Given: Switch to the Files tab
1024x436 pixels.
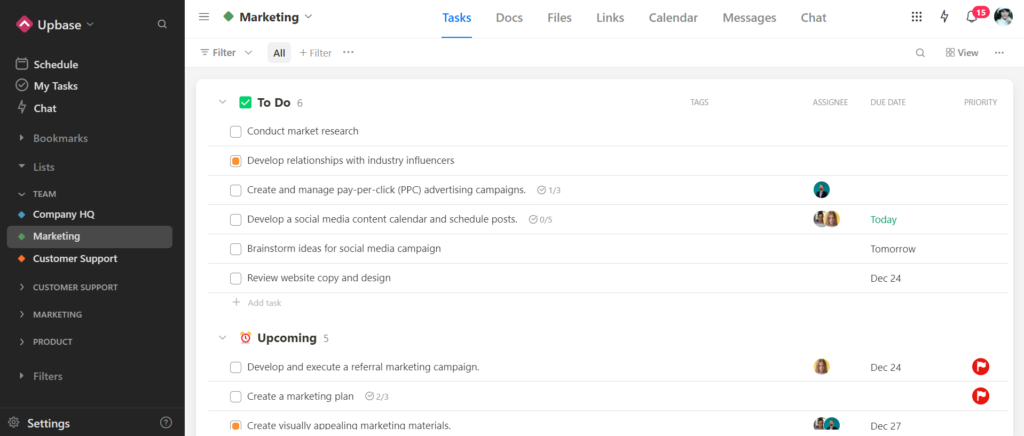Looking at the screenshot, I should (560, 18).
